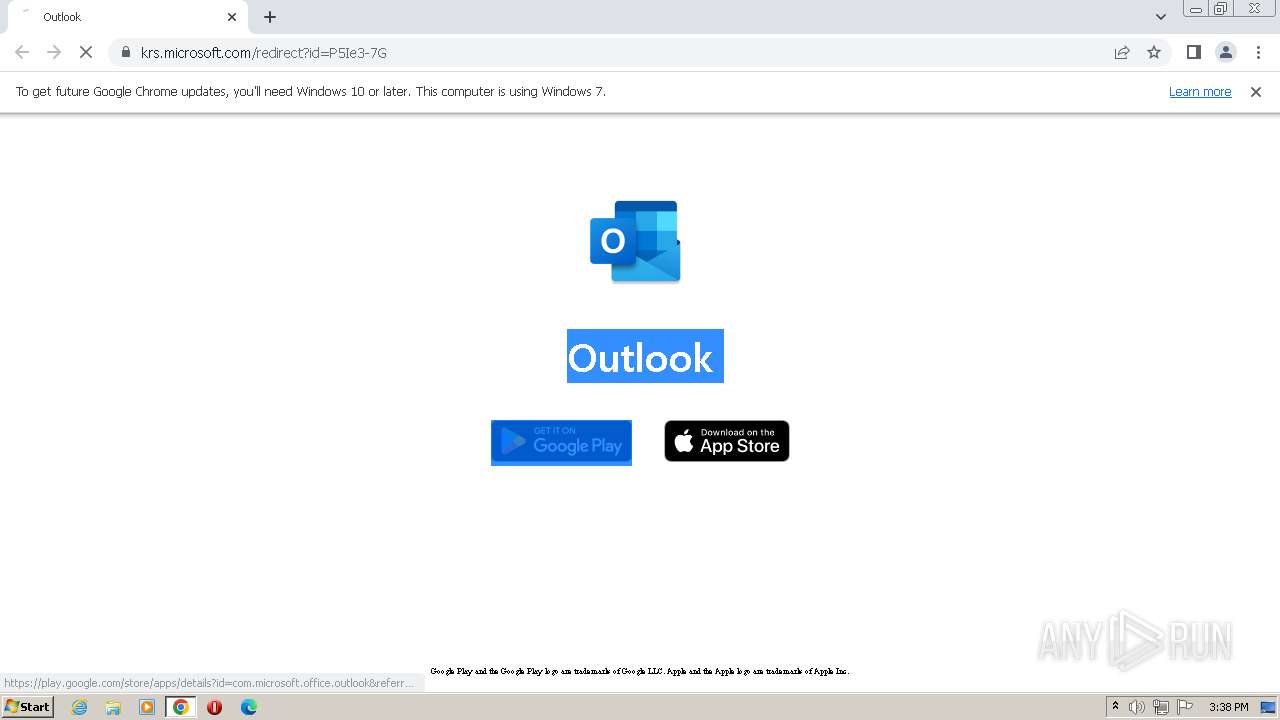
Task: Open the Download on the App Store badge
Action: [727, 441]
